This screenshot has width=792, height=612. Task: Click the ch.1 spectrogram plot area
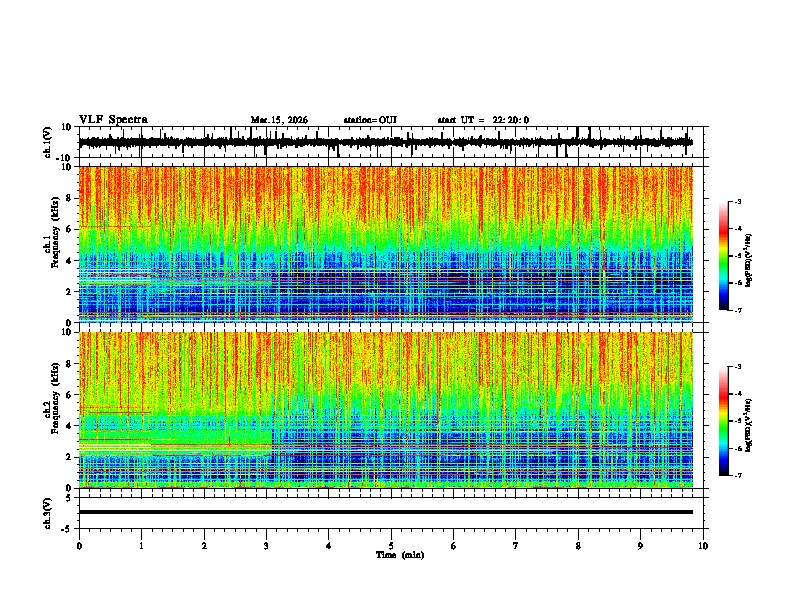[x=386, y=244]
